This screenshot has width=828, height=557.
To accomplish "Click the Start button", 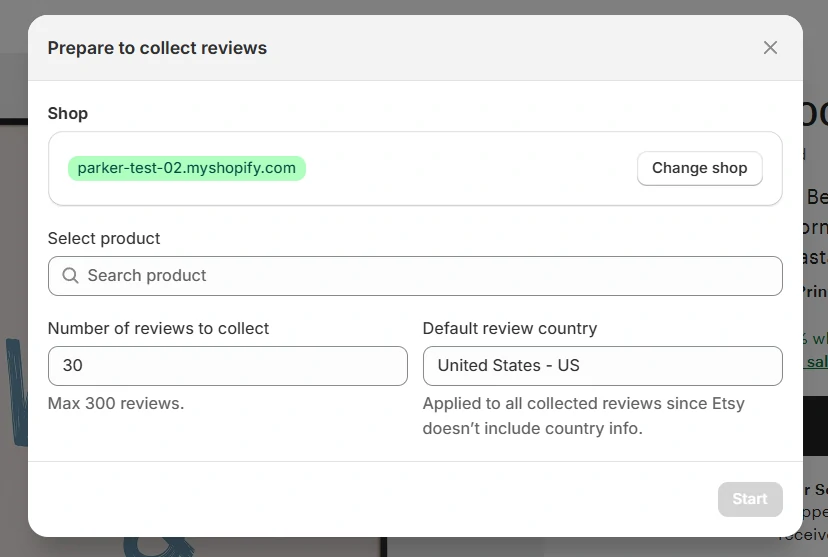I will point(750,499).
